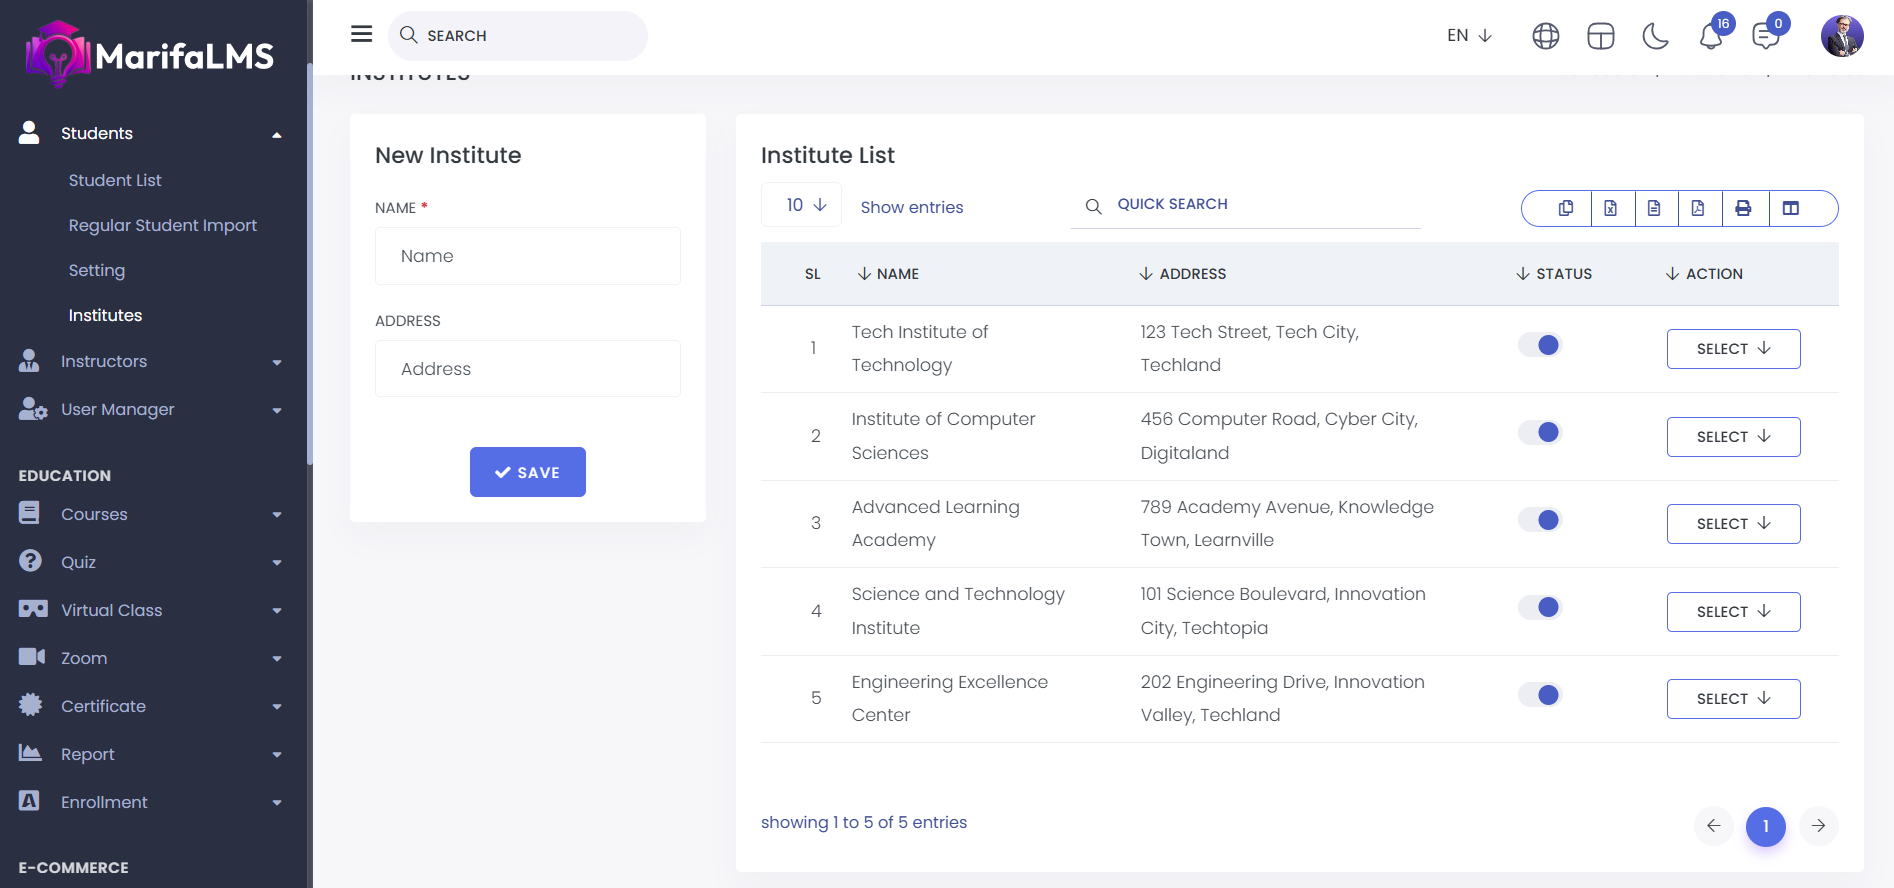Click the institute Name input field
The height and width of the screenshot is (888, 1894).
point(528,256)
